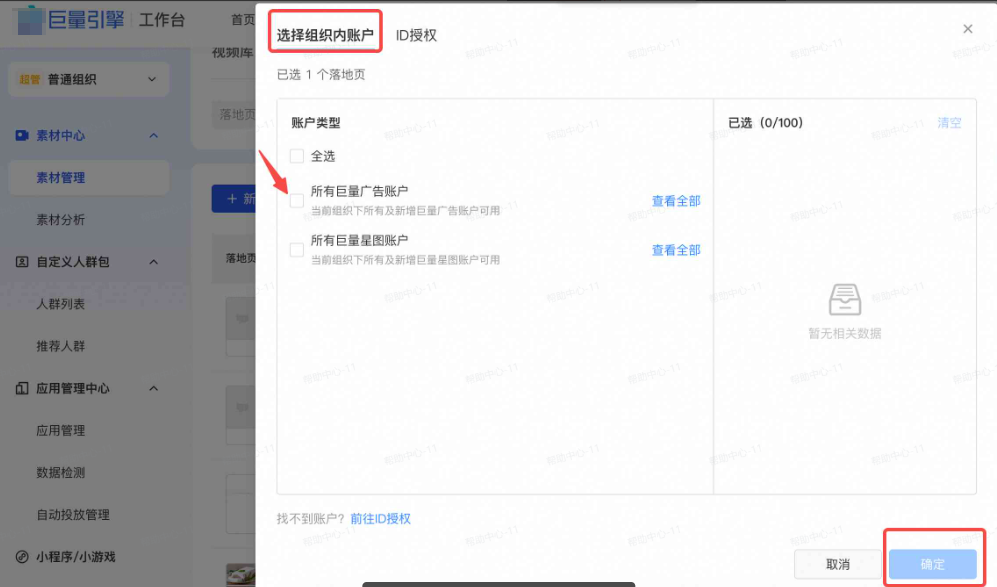Open 素材分析 in the sidebar
997x587 pixels.
click(60, 220)
